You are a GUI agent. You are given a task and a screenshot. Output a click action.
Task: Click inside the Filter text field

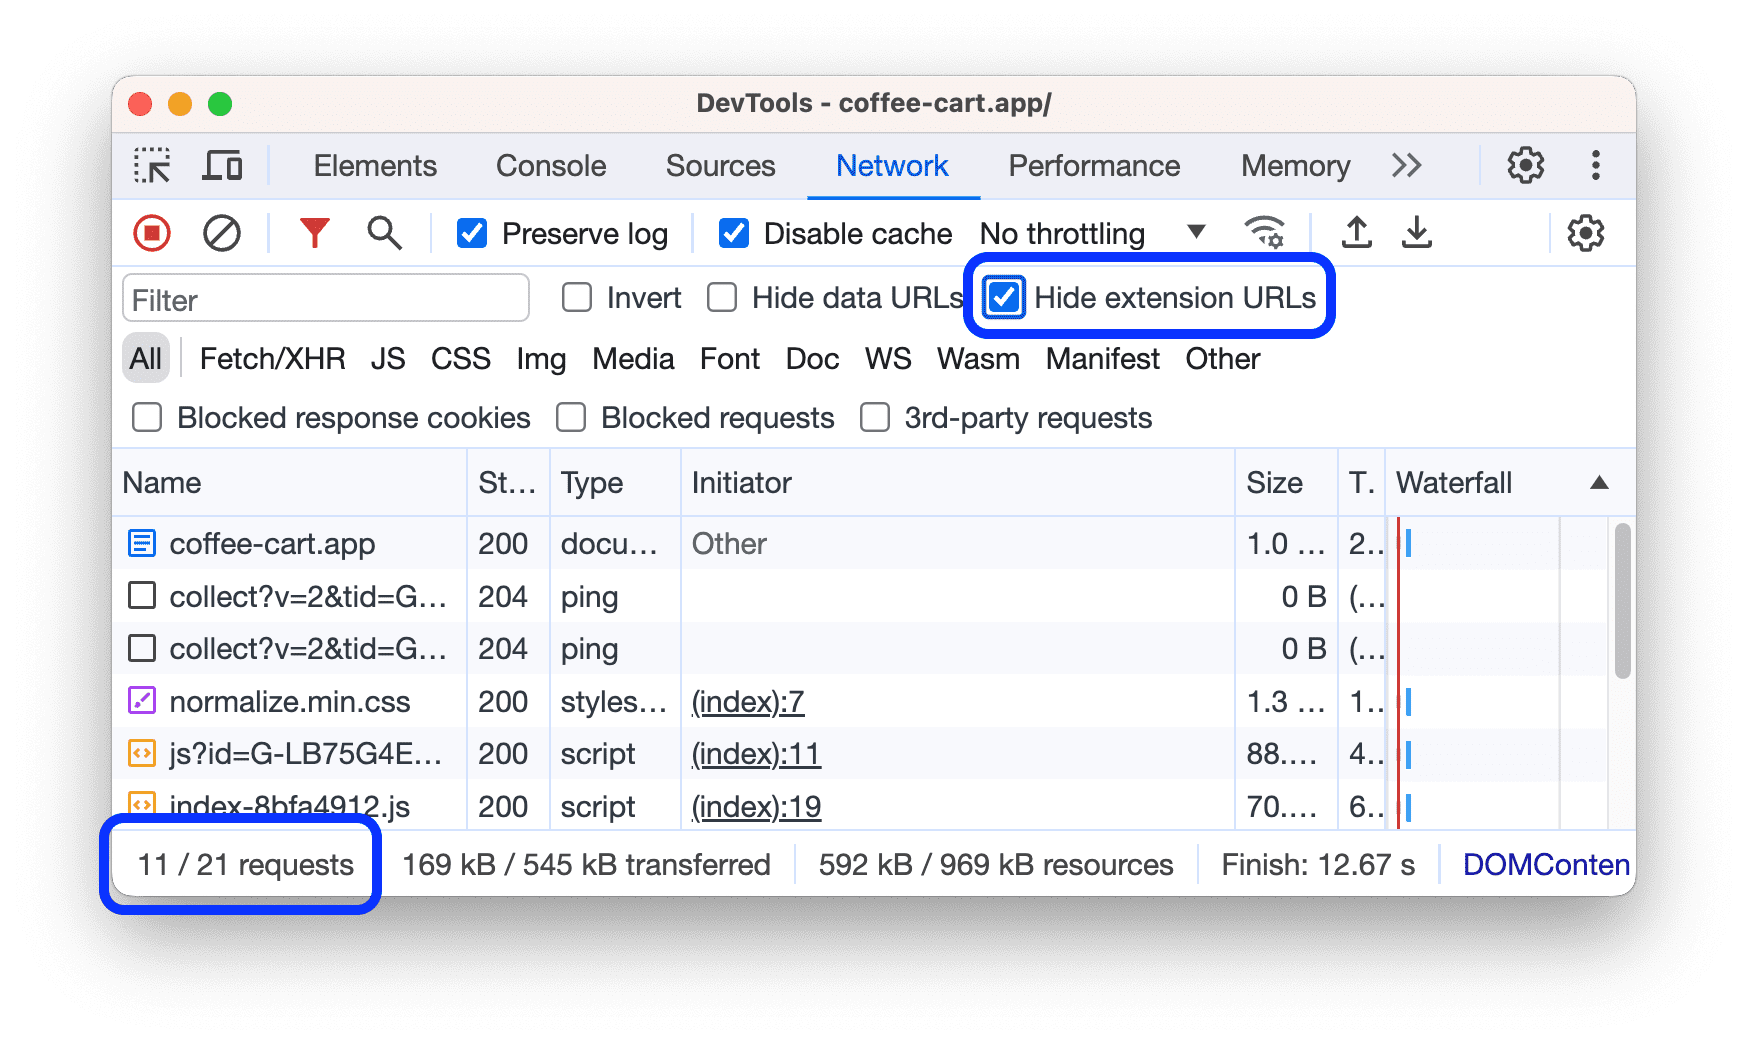(x=325, y=298)
